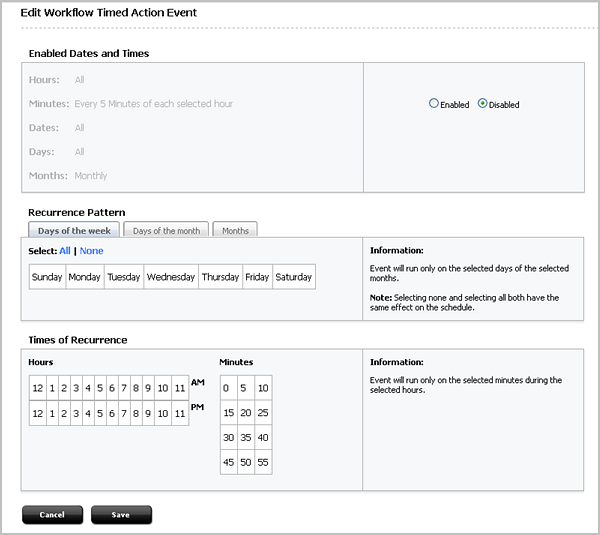The height and width of the screenshot is (535, 600).
Task: Select hour 5 in the AM row
Action: [99, 388]
